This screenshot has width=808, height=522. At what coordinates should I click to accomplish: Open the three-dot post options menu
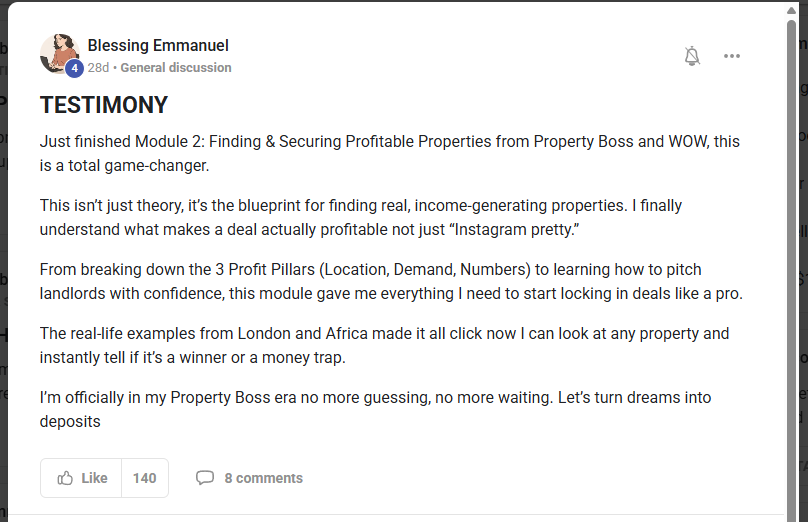click(732, 56)
